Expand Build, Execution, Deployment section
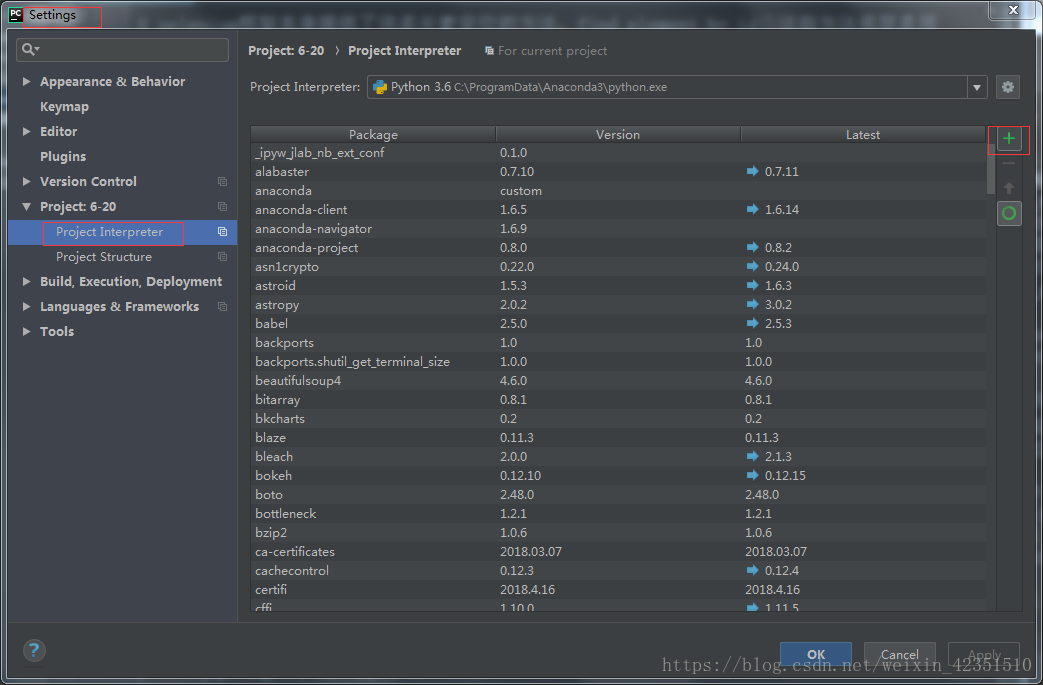 27,281
